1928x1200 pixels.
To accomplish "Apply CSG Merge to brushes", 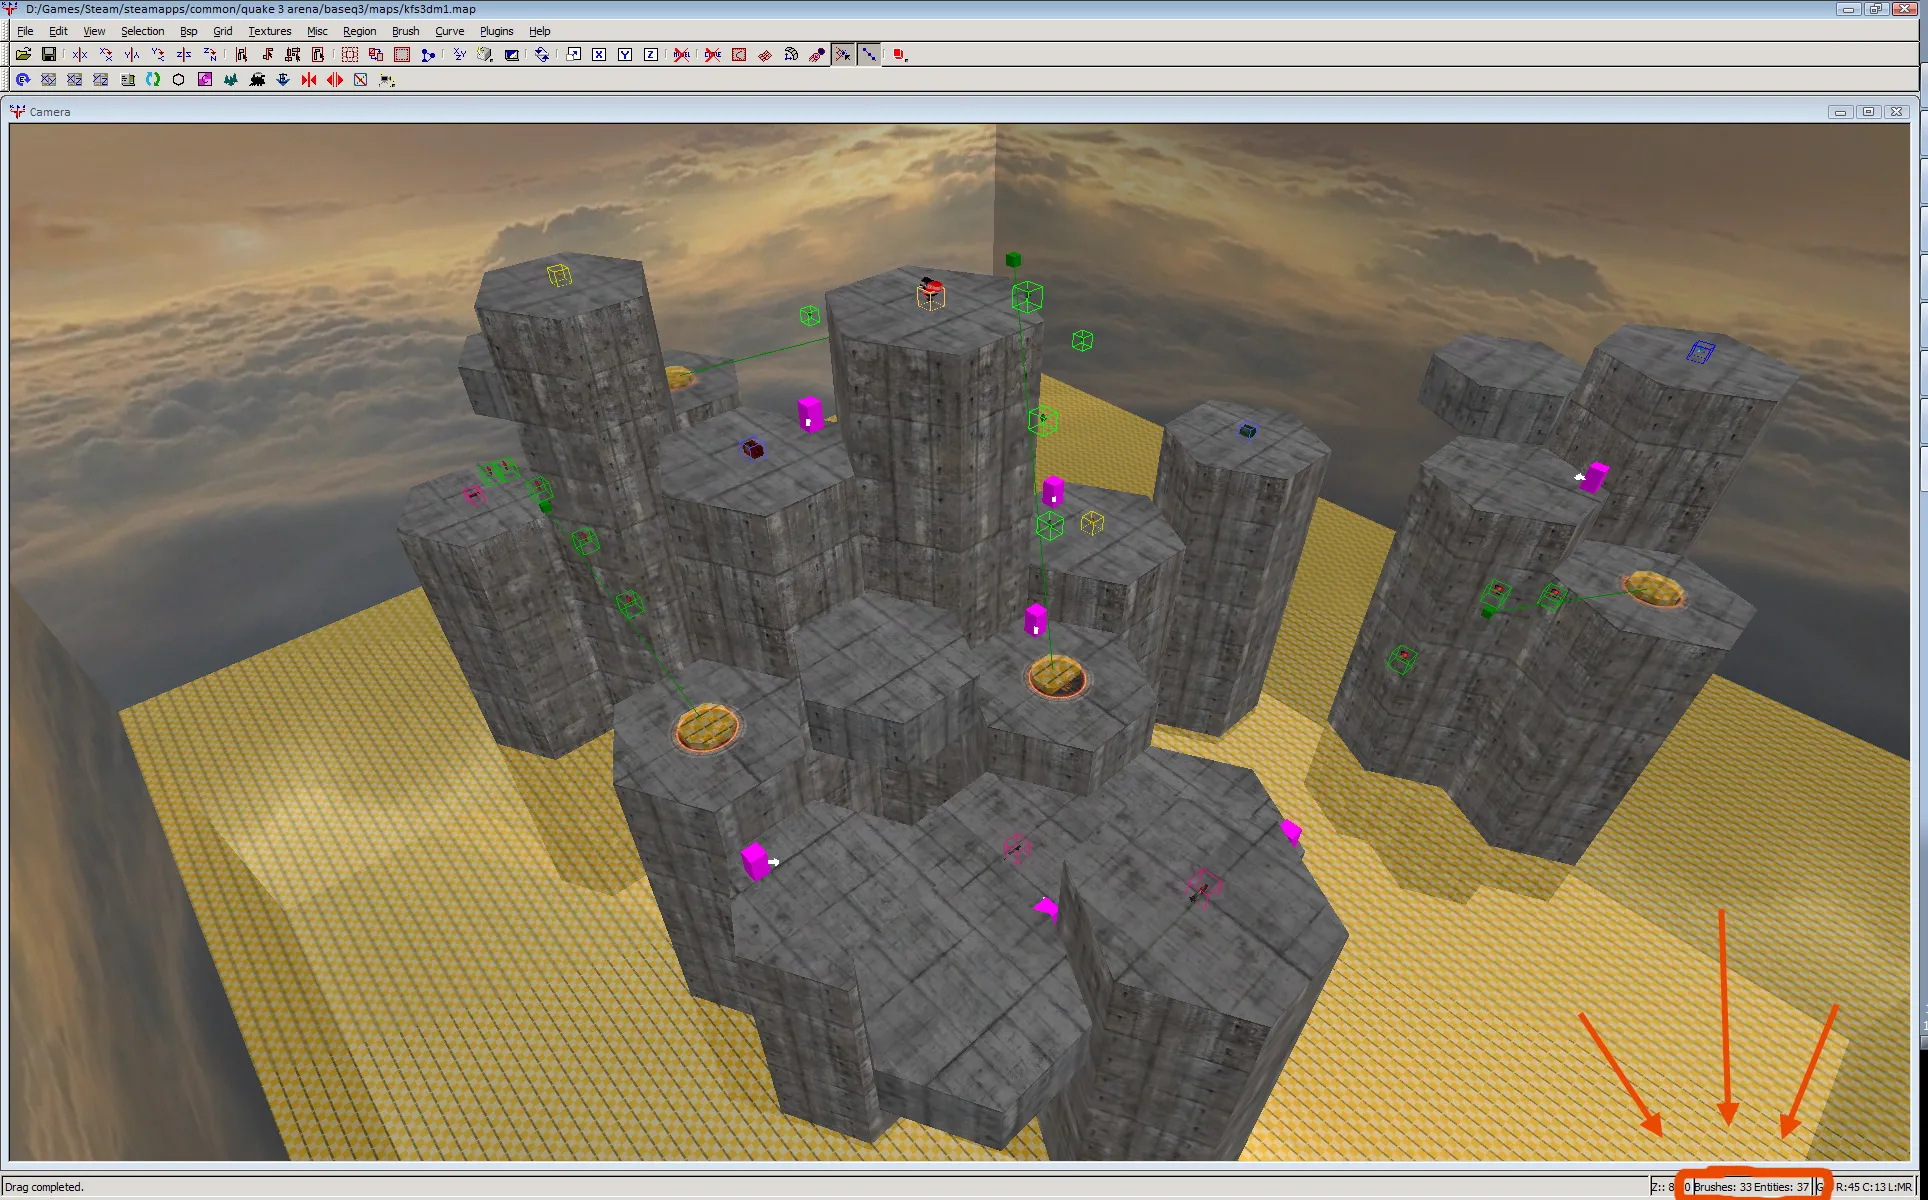I will tap(376, 55).
